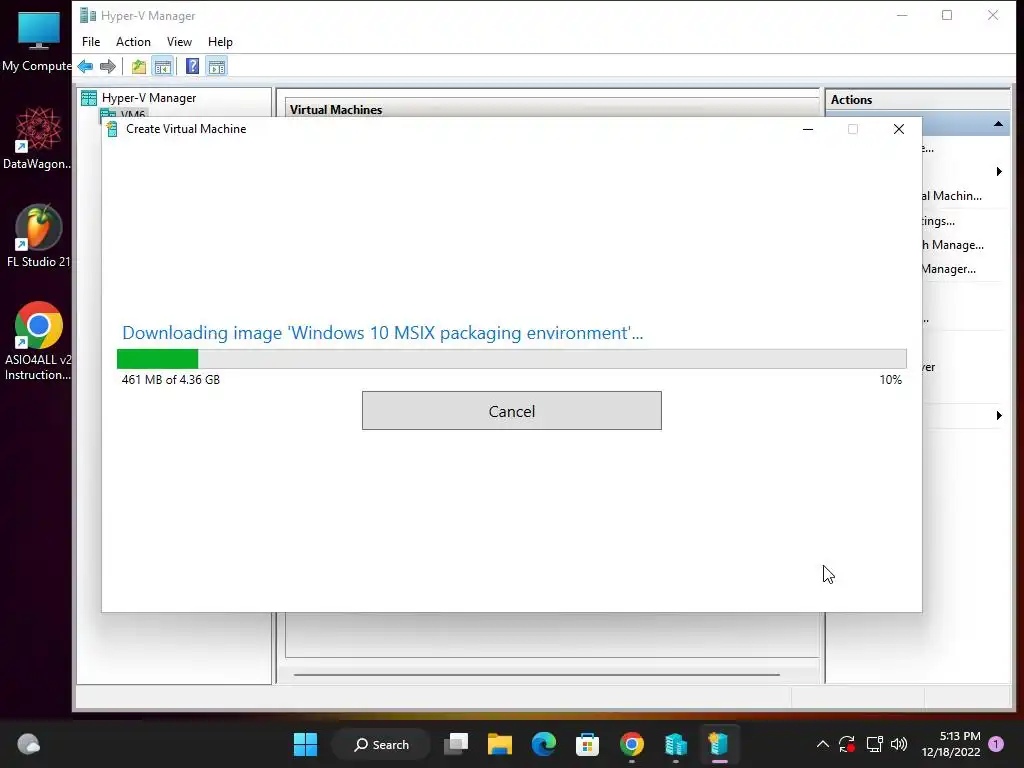Close the Create Virtual Machine dialog
This screenshot has height=768, width=1024.
point(899,129)
